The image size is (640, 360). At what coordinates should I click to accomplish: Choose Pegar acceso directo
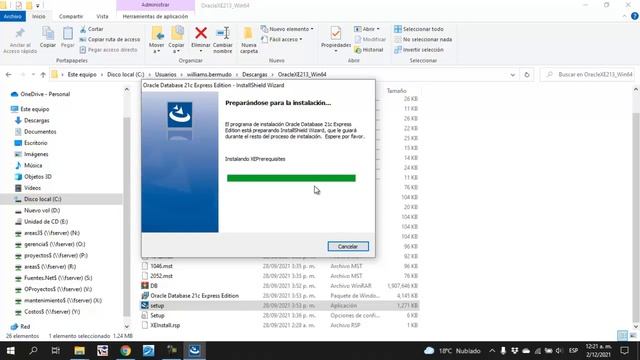108,50
